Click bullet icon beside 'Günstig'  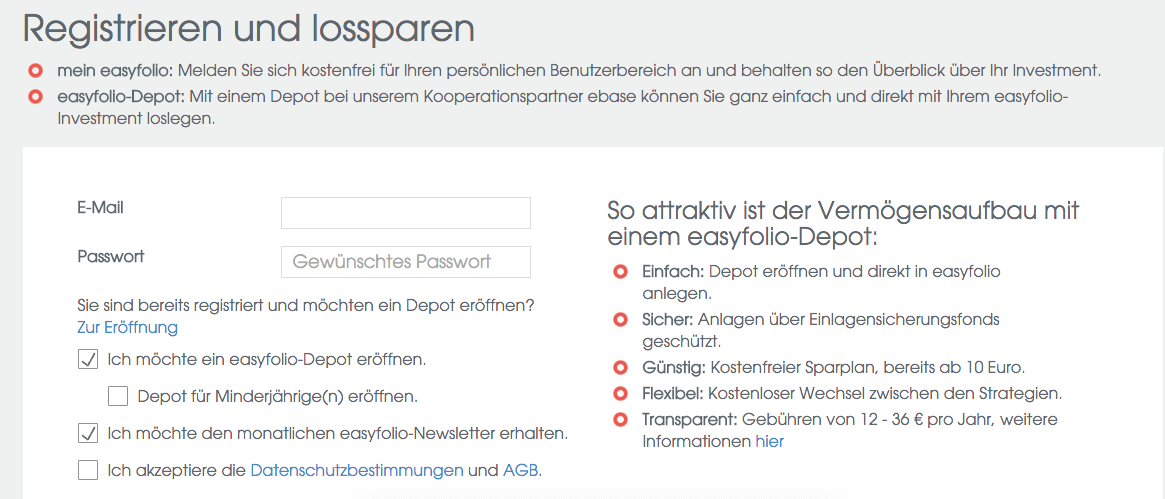(618, 368)
